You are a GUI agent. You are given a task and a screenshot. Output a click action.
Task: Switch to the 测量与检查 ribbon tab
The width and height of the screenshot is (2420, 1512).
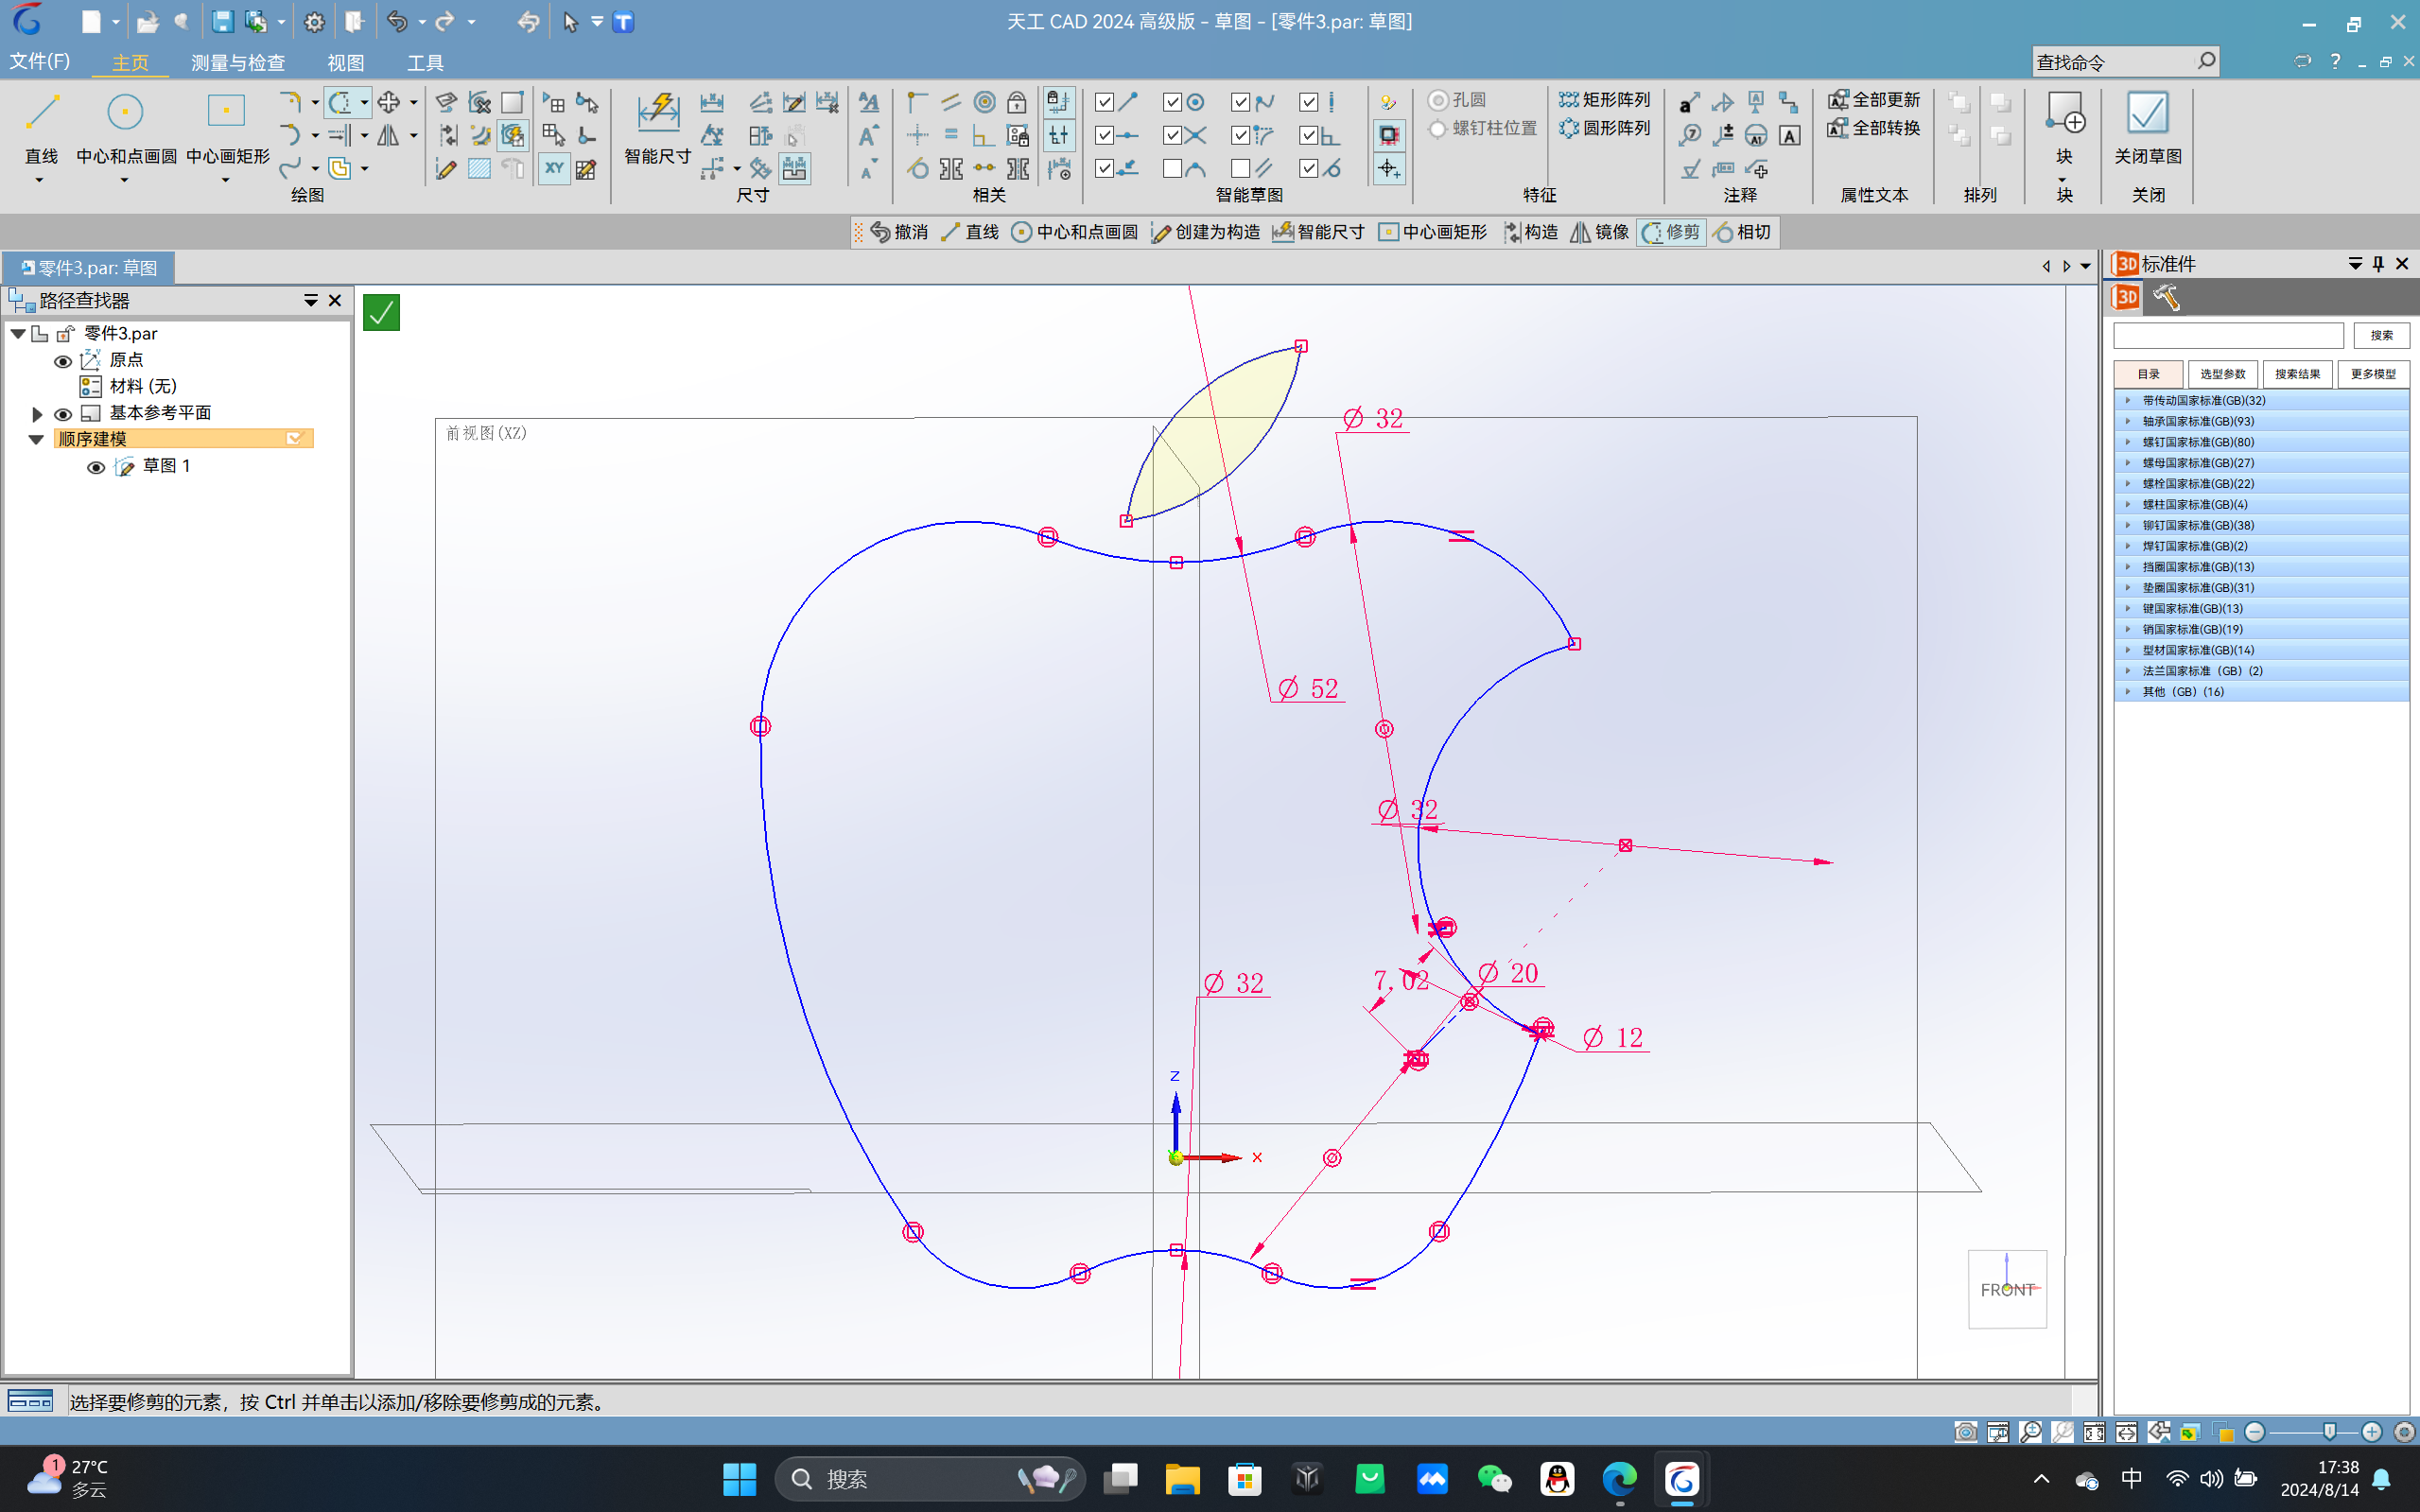tap(238, 62)
